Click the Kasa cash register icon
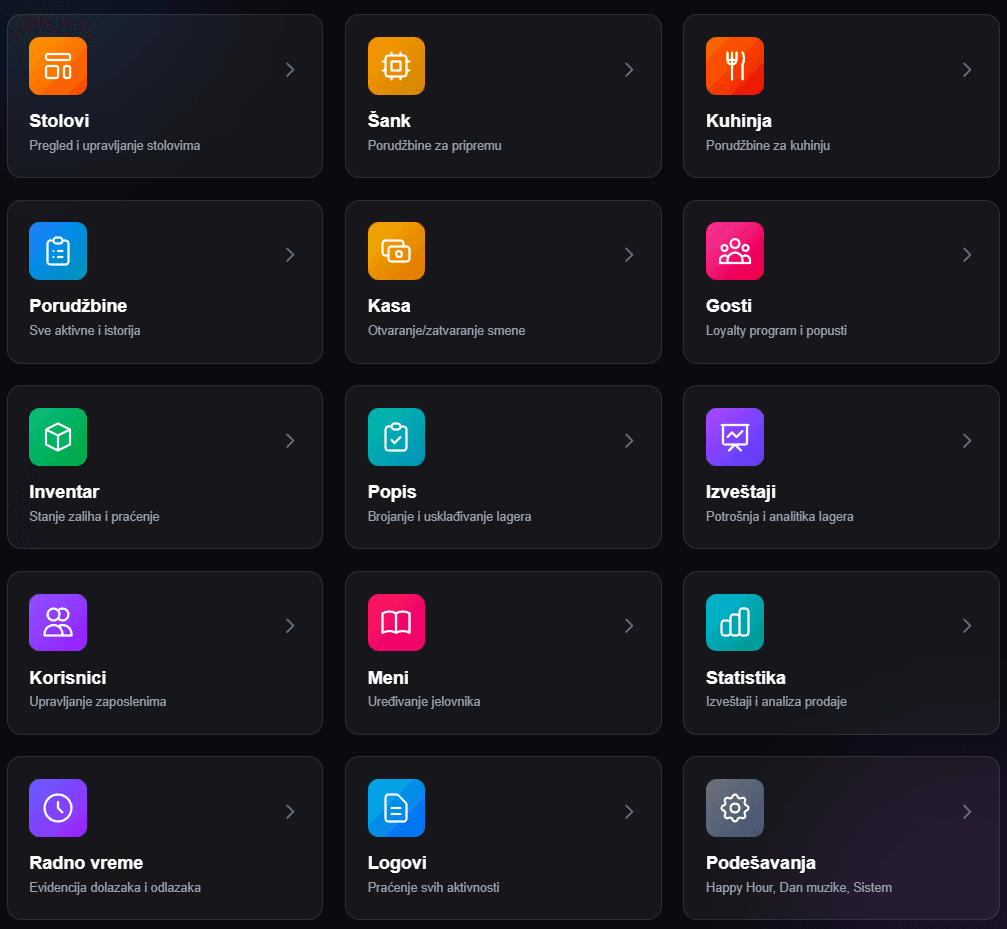The width and height of the screenshot is (1007, 929). pos(396,251)
